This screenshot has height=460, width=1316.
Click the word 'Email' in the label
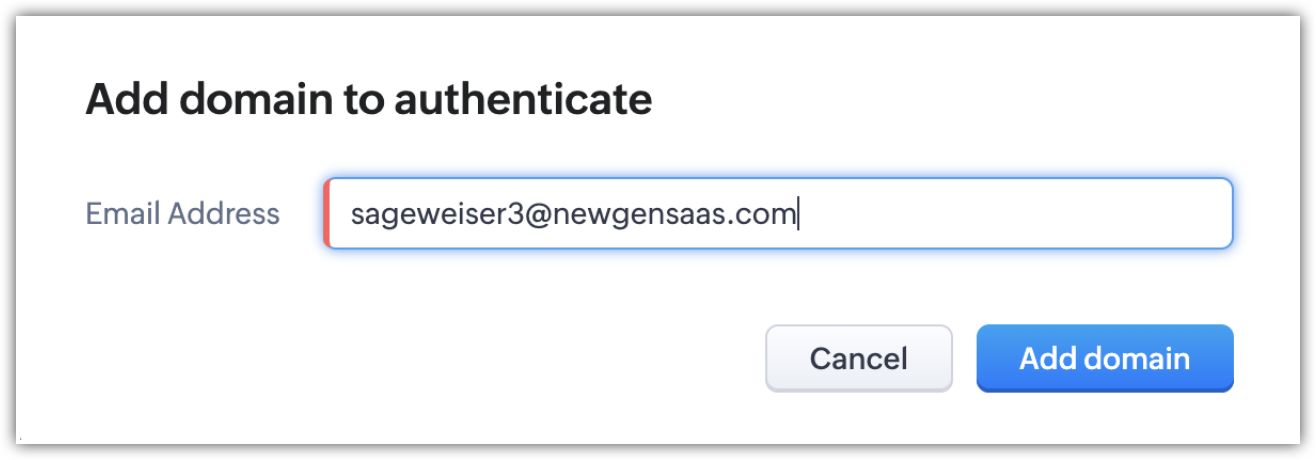(122, 213)
